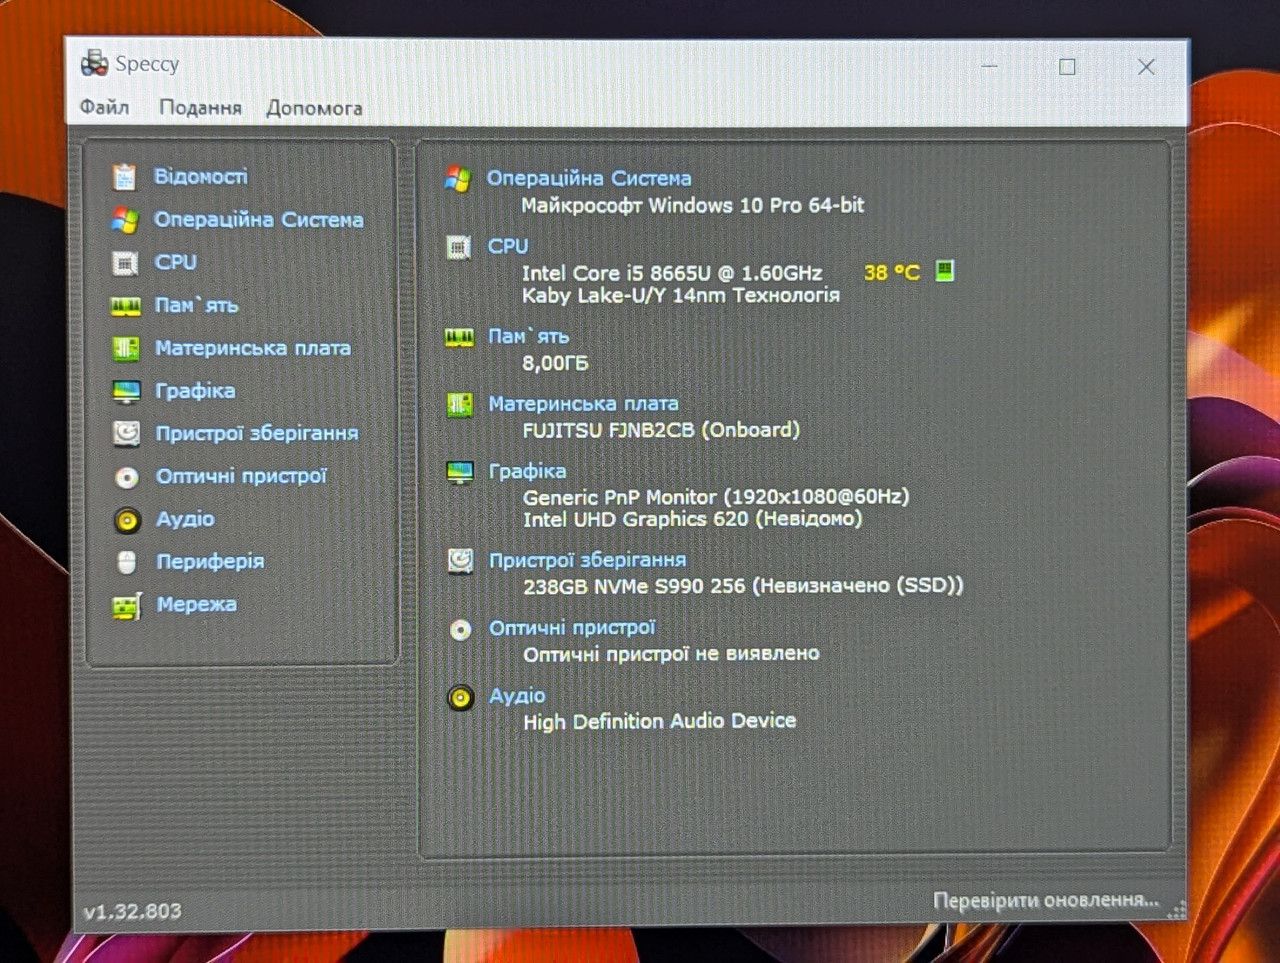Select Графіка in the sidebar
This screenshot has width=1280, height=963.
[195, 391]
